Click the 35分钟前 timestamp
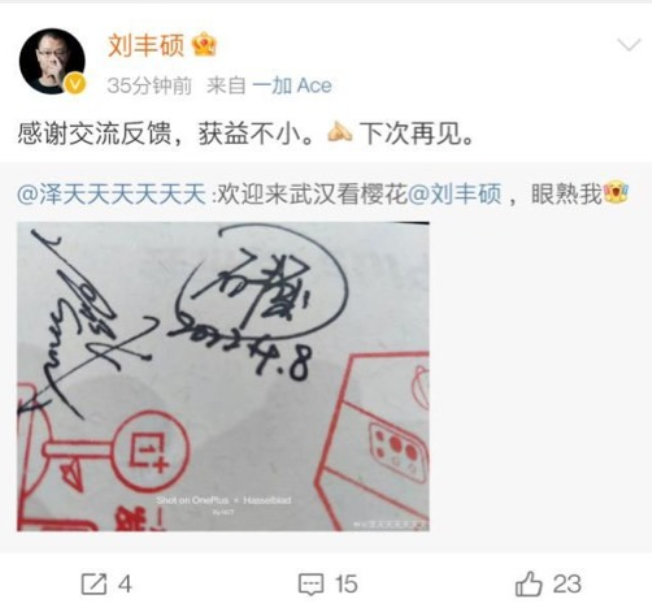This screenshot has width=652, height=610. 149,86
